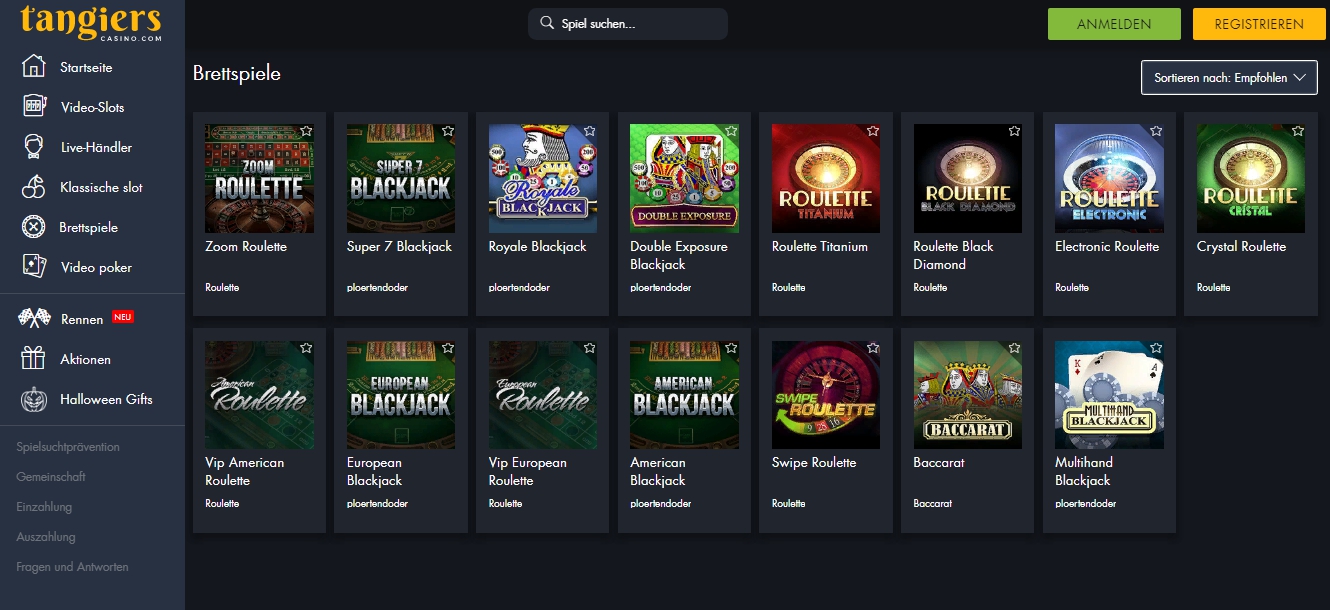
Task: Star the Multihand Blackjack game
Action: [x=1157, y=348]
